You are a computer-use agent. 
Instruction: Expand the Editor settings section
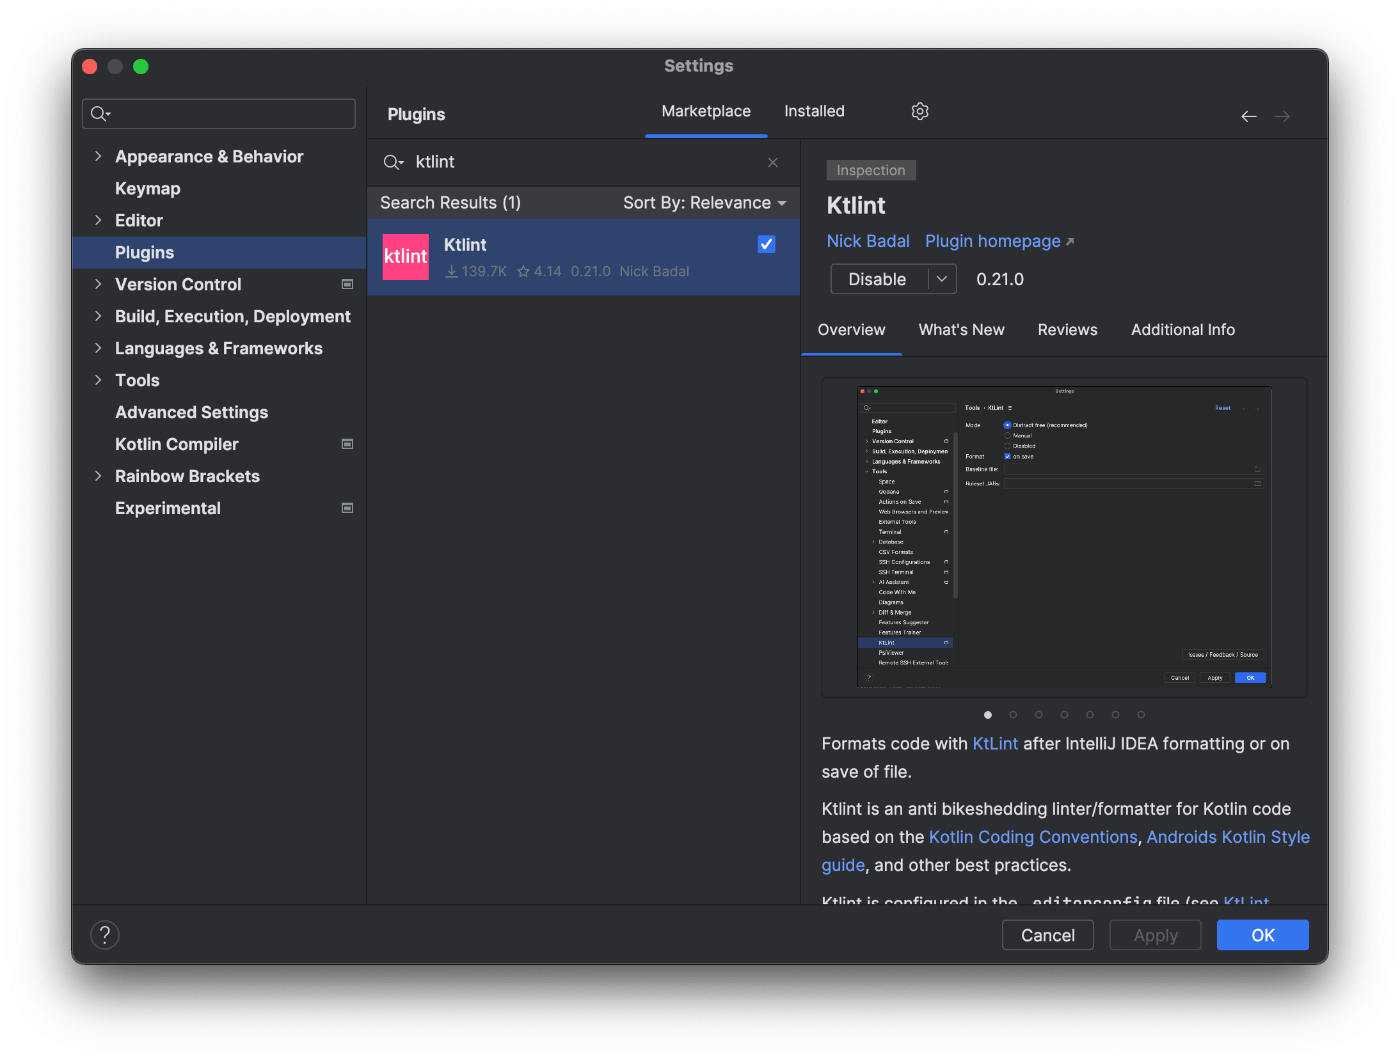(98, 220)
